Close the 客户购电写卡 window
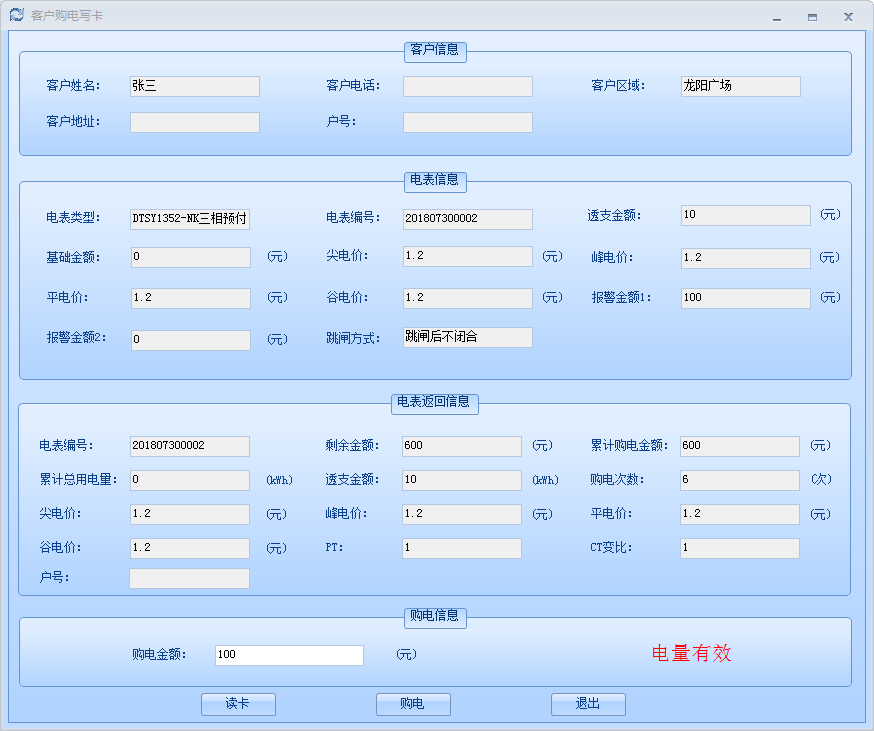The image size is (874, 731). [848, 17]
